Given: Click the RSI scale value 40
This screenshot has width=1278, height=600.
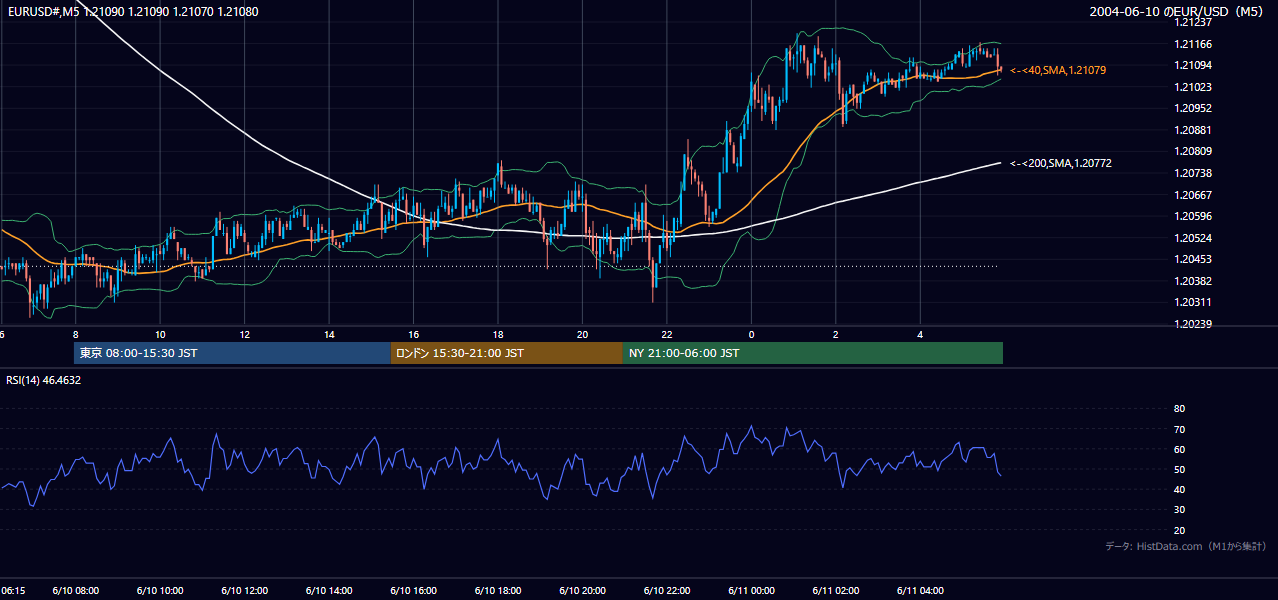Looking at the screenshot, I should [1179, 490].
